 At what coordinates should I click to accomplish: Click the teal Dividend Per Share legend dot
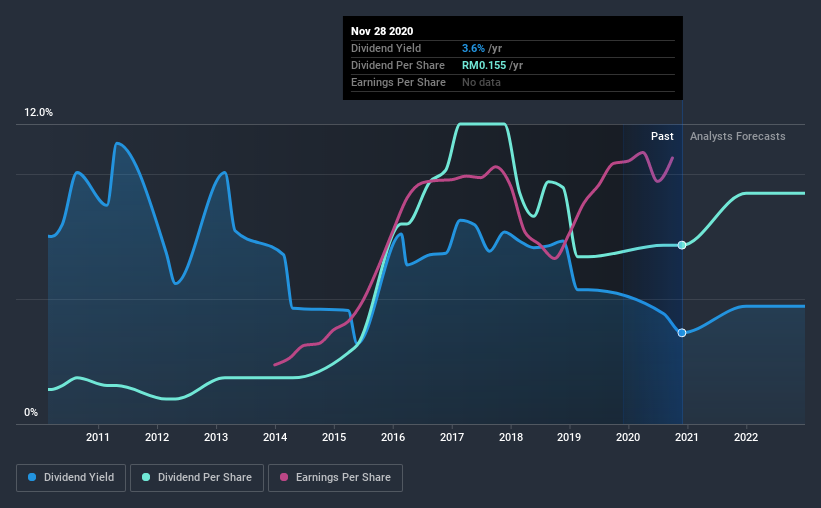pos(146,477)
